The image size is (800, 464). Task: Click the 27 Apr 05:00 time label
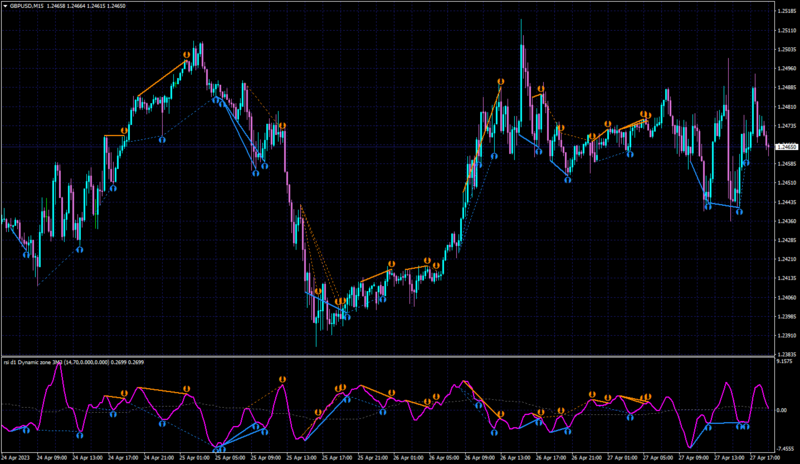point(658,458)
